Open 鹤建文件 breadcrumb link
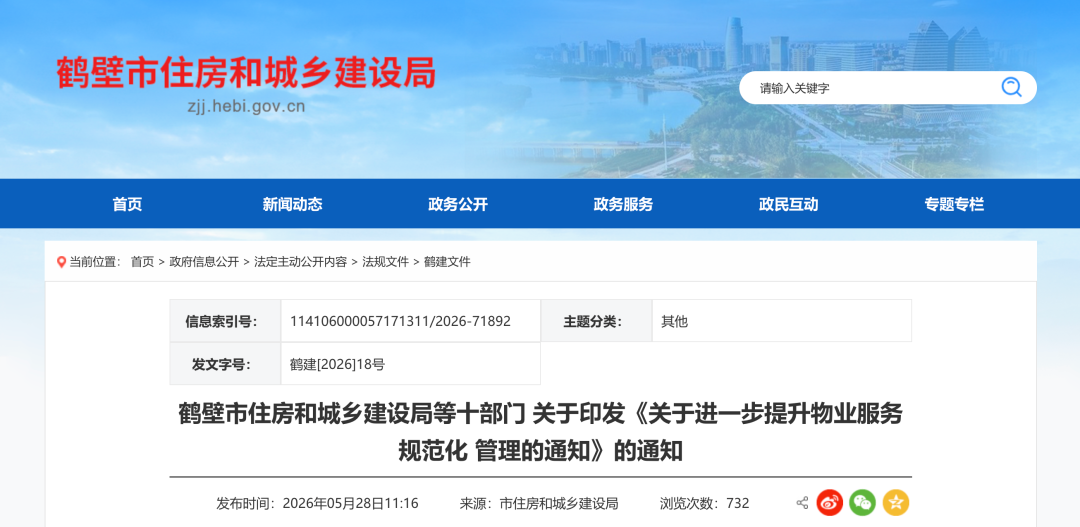1080x527 pixels. (x=448, y=262)
